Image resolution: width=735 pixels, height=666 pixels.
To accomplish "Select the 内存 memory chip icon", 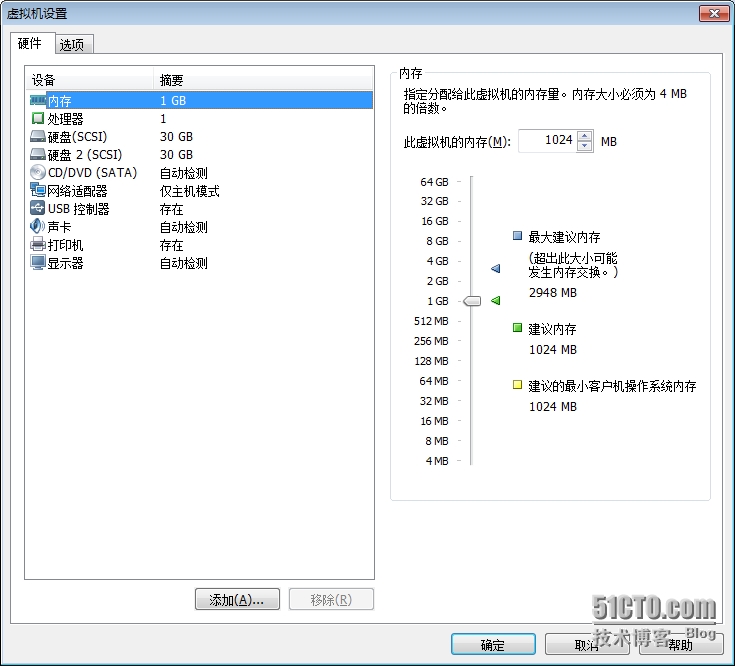I will [x=38, y=100].
